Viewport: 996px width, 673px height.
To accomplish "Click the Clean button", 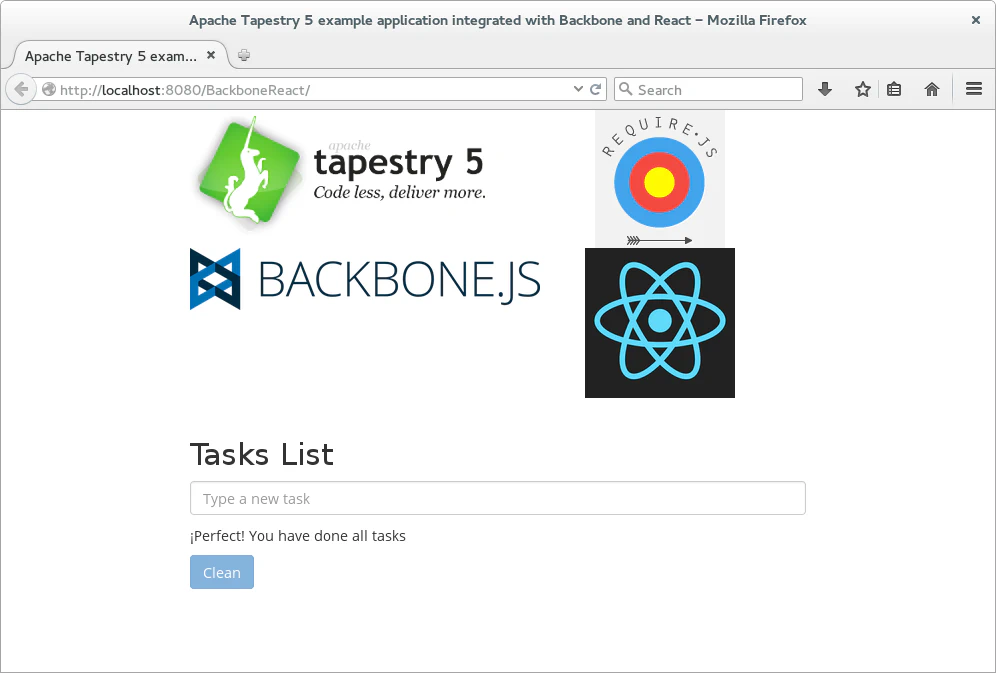I will 221,572.
